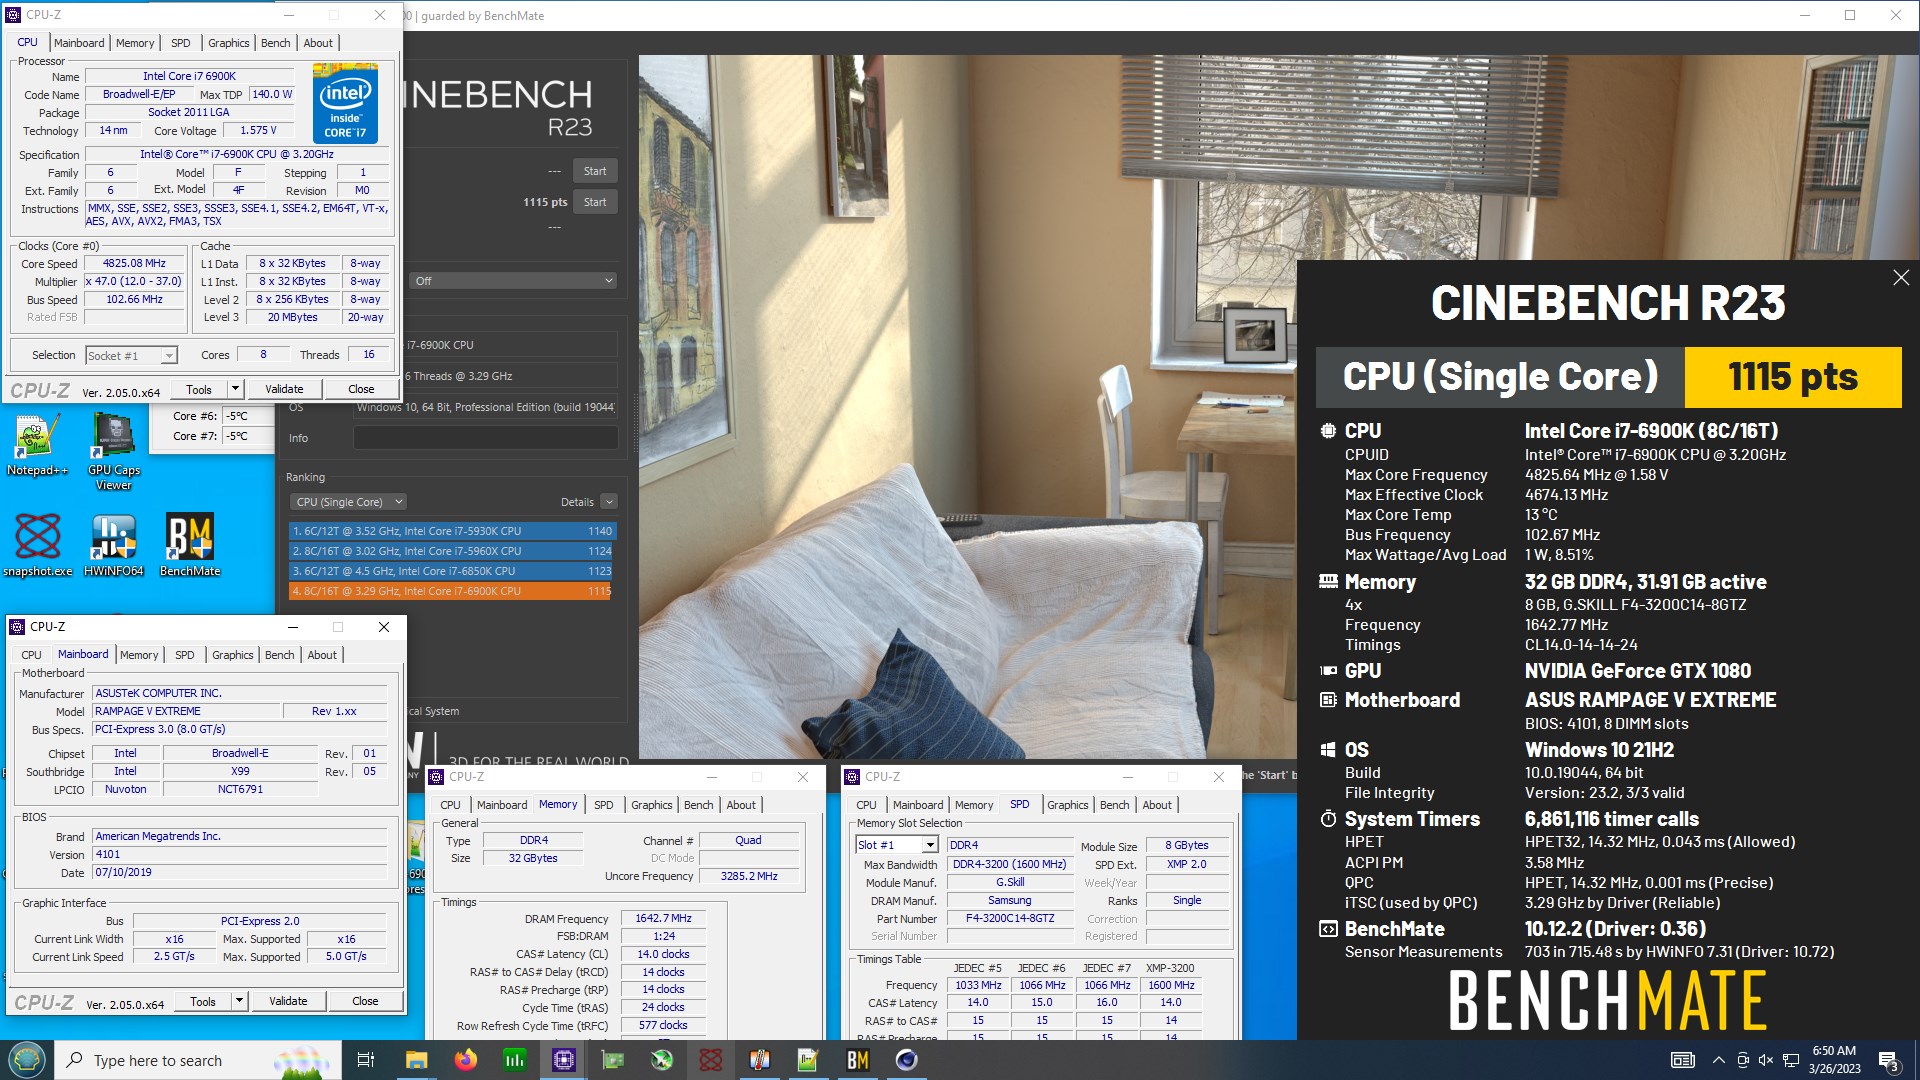Click the motherboard model RAMPAGE V EXTREME field
This screenshot has width=1920, height=1080.
(186, 711)
